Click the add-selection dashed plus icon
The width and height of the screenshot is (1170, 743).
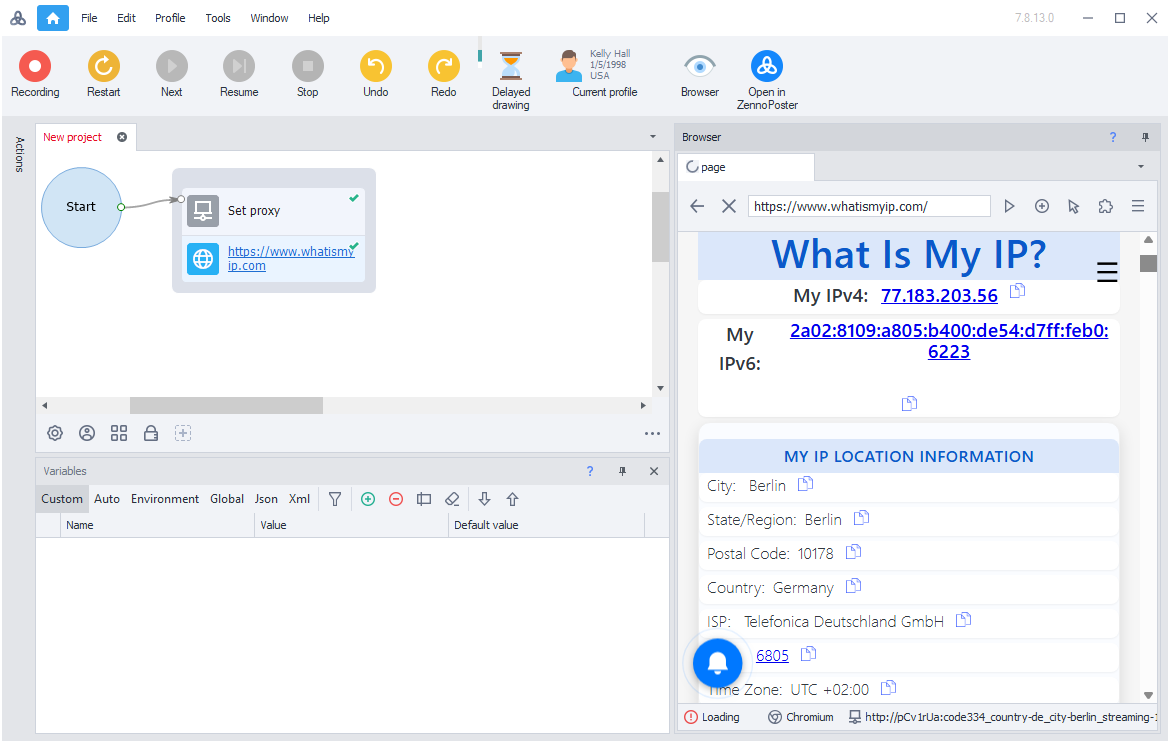click(183, 433)
